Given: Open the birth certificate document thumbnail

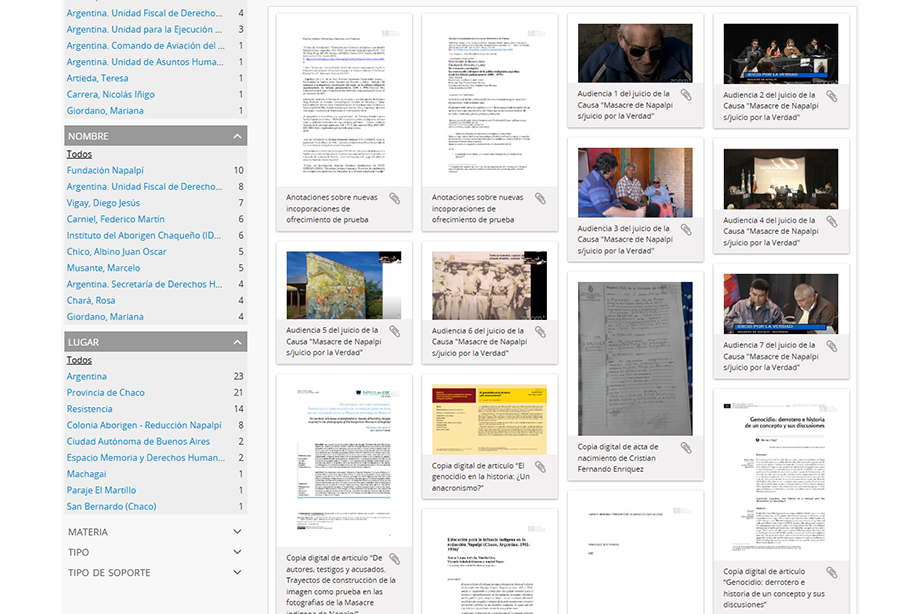Looking at the screenshot, I should click(x=635, y=358).
